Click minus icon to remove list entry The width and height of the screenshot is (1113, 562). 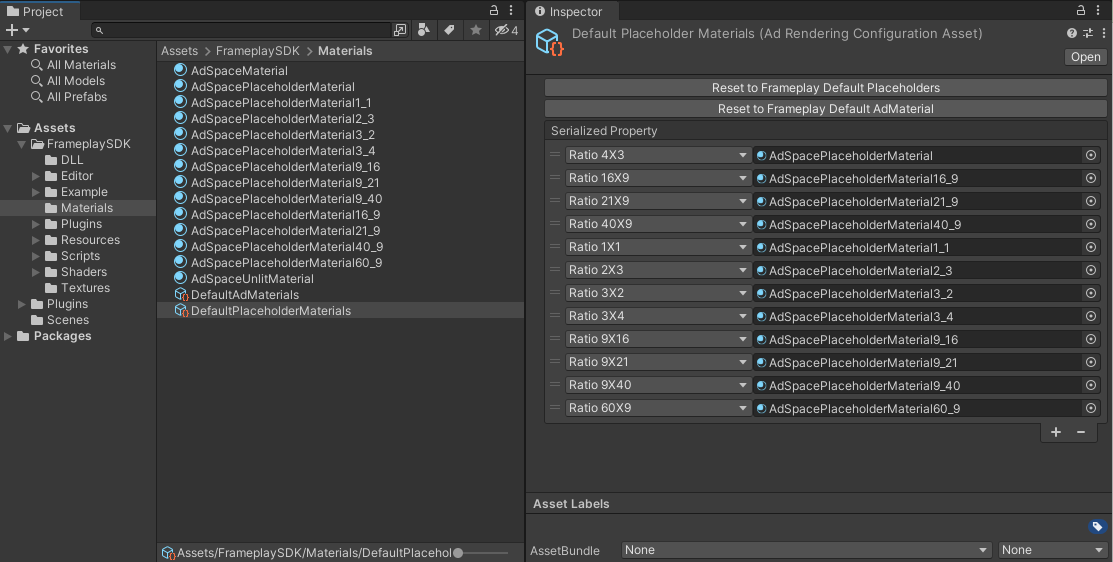pos(1081,432)
